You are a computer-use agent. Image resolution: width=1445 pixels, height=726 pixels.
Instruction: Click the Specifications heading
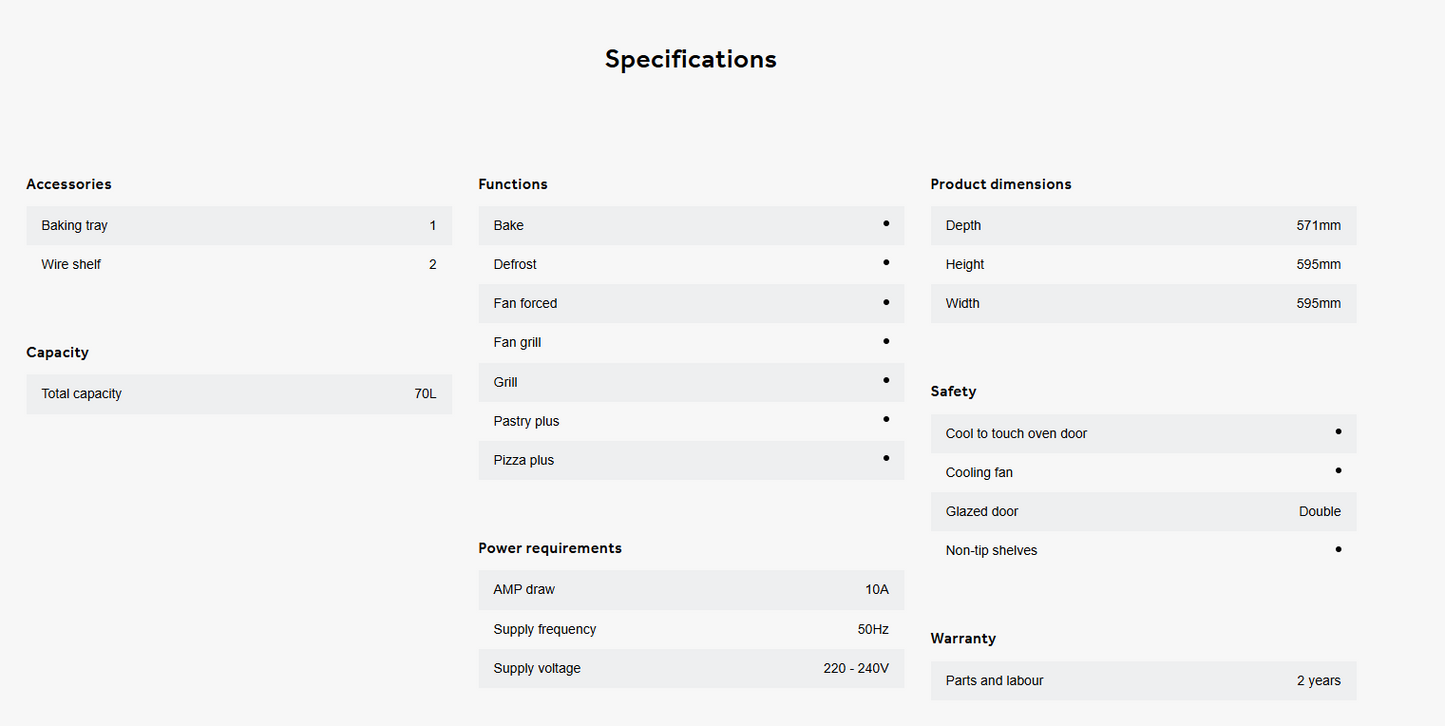(x=690, y=59)
